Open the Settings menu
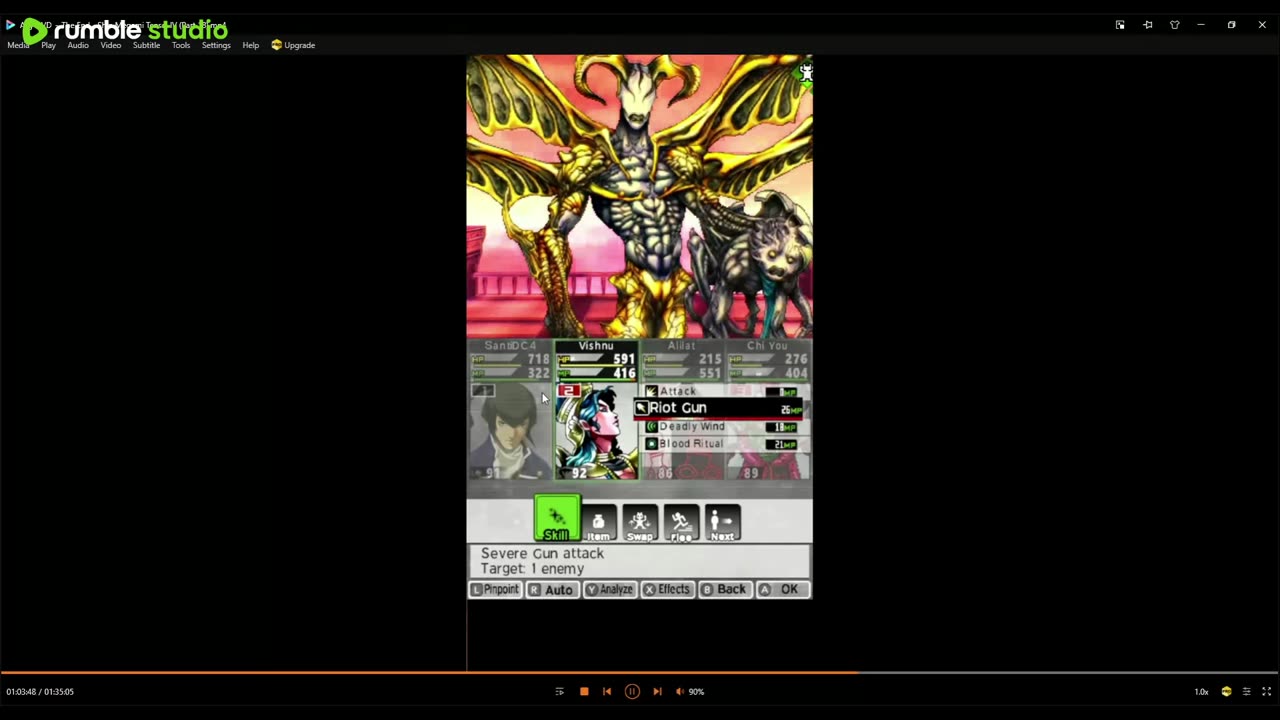This screenshot has width=1280, height=720. click(216, 45)
